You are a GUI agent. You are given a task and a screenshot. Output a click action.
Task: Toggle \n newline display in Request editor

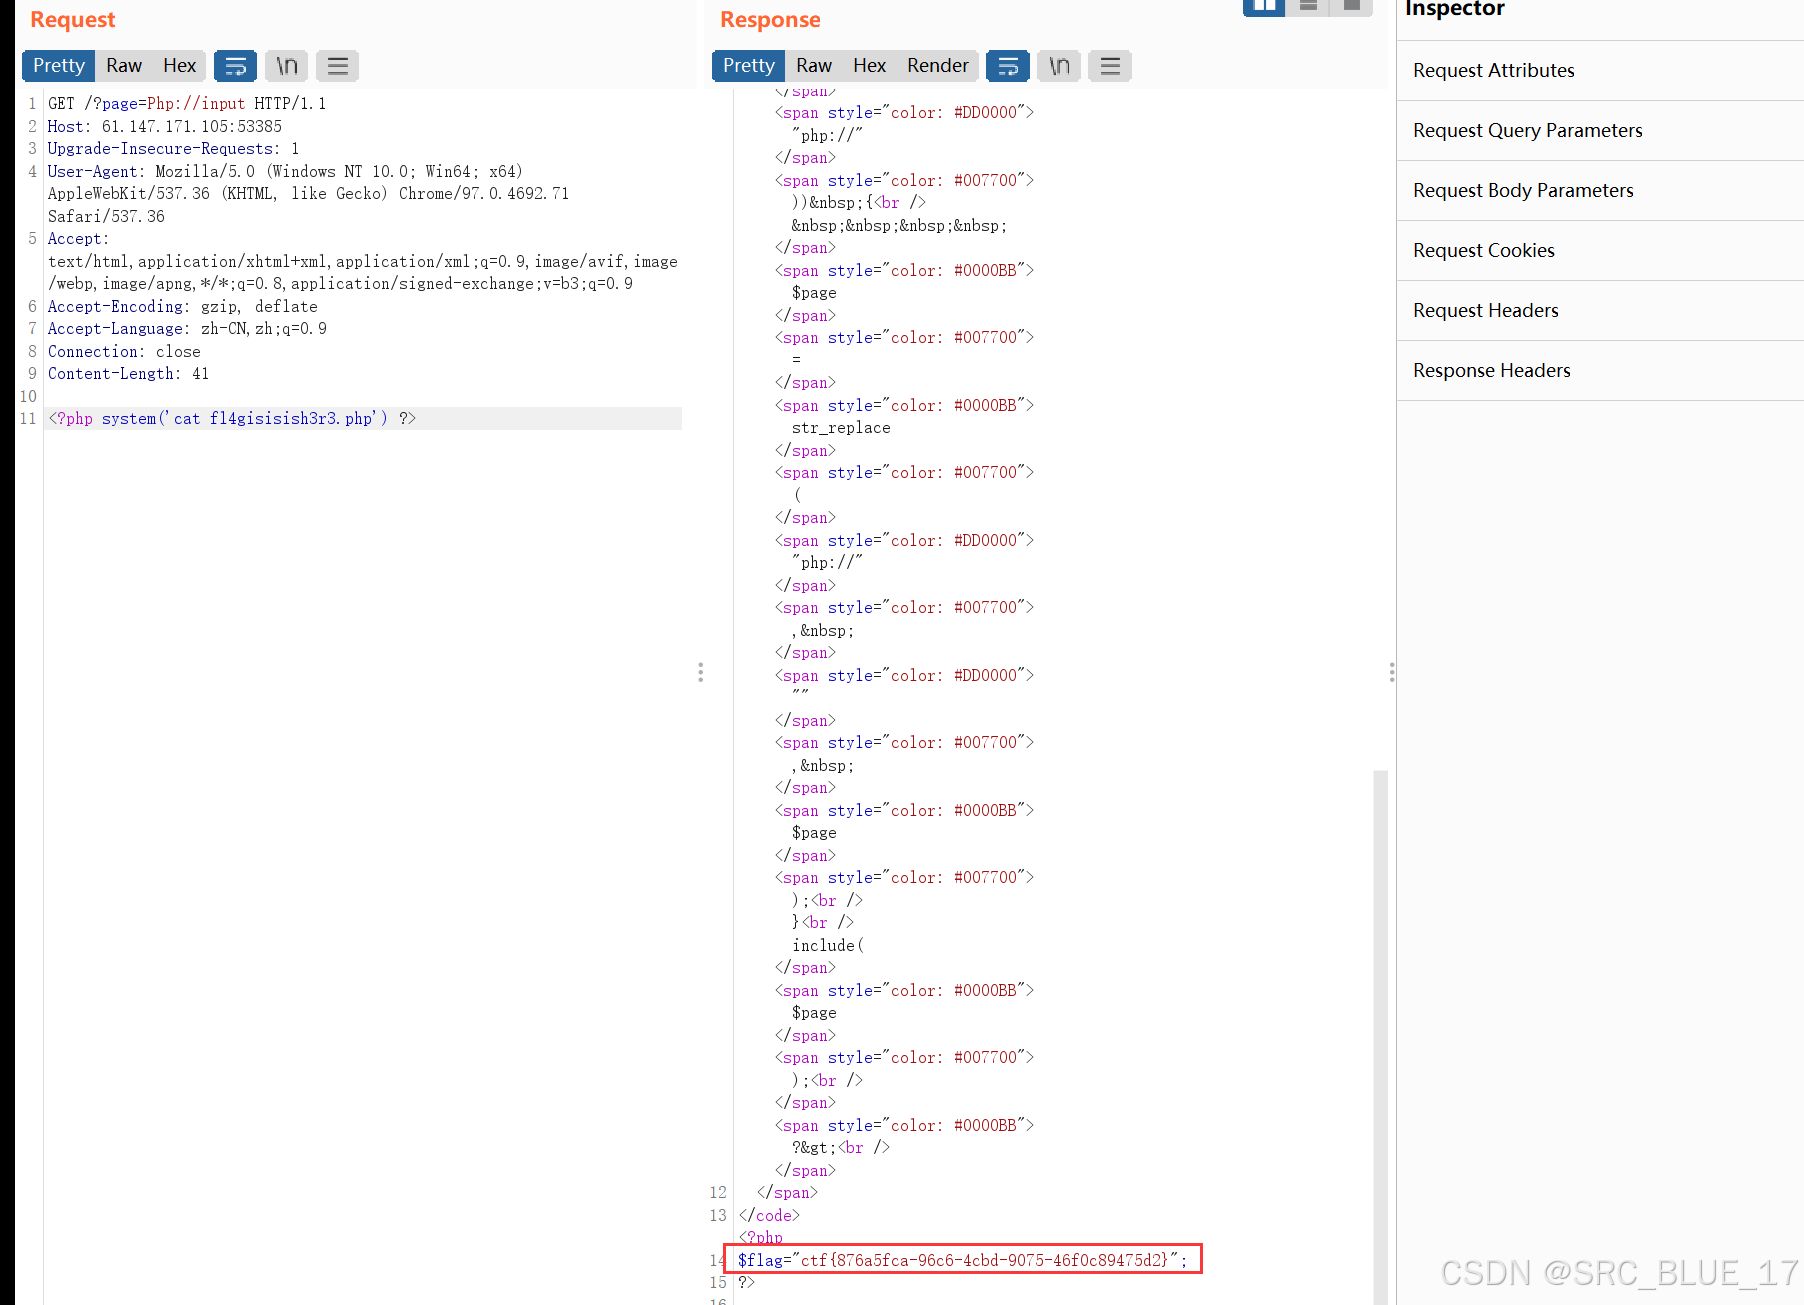coord(286,66)
